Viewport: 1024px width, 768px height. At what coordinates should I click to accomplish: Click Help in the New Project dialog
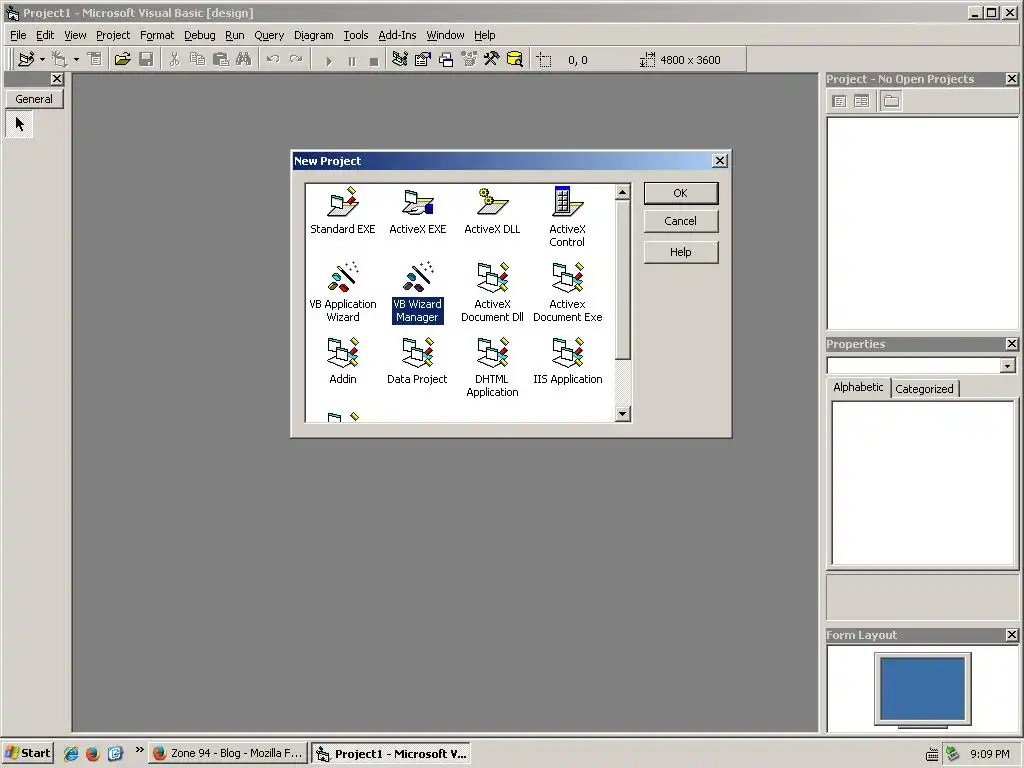pyautogui.click(x=680, y=252)
